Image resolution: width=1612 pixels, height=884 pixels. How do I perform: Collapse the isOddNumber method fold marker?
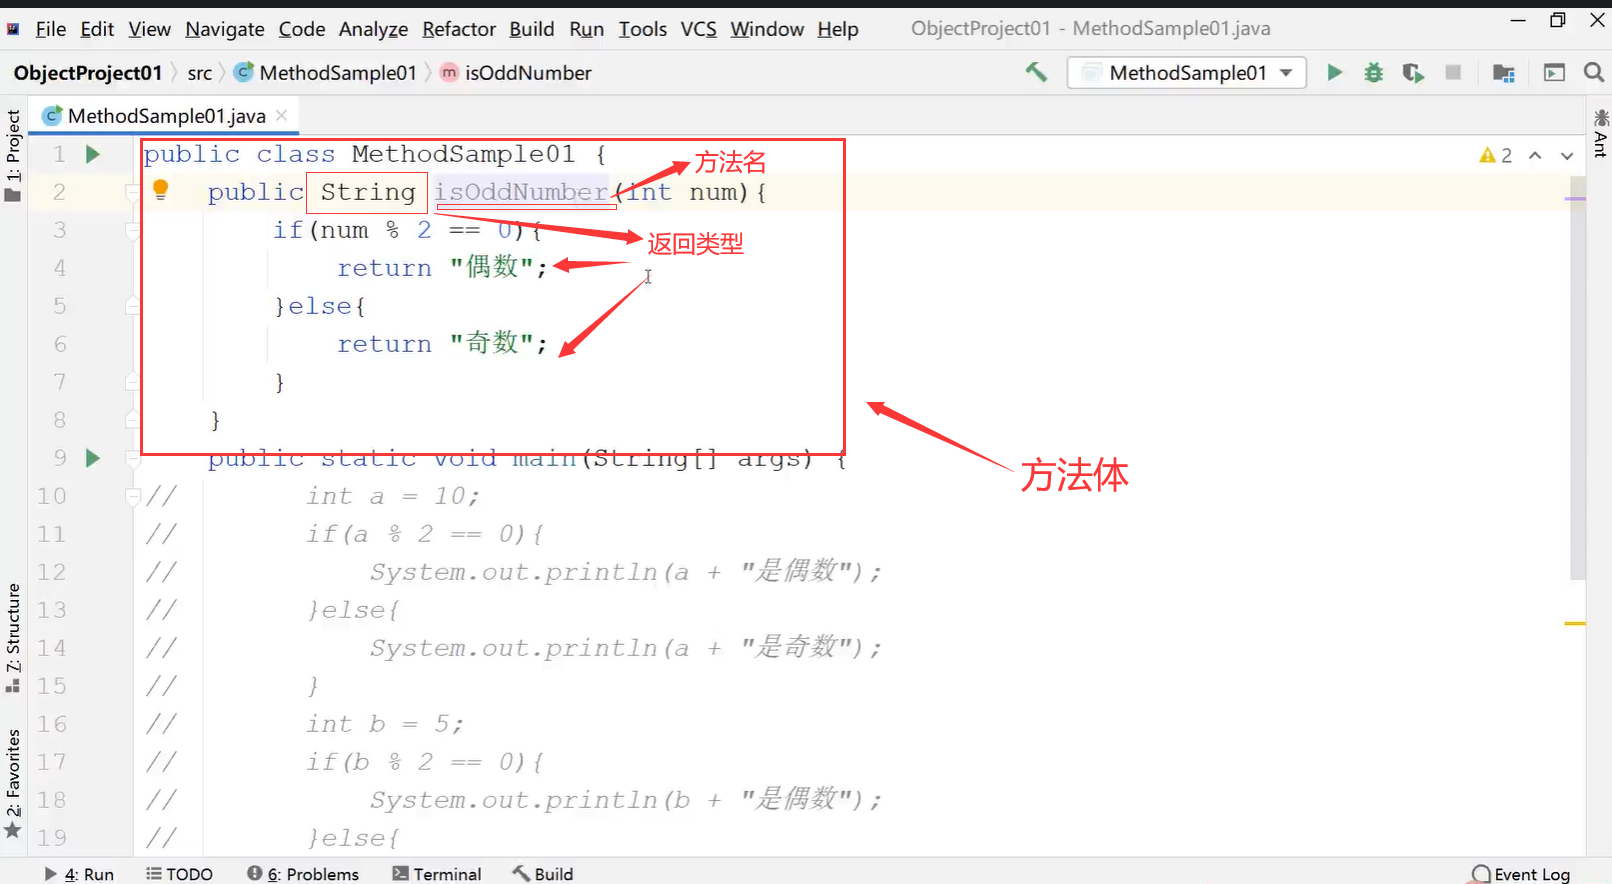132,192
